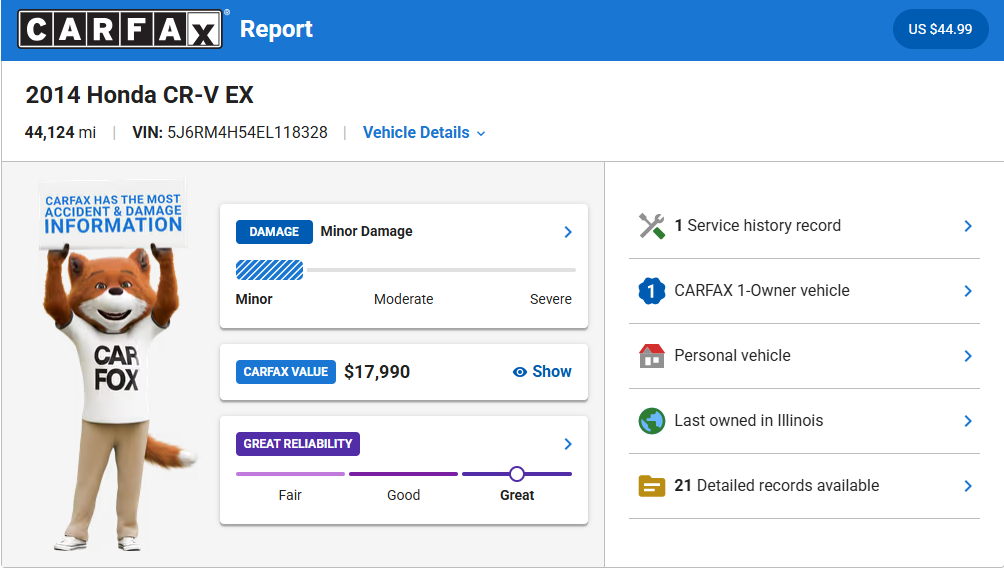Click the reliability slider circle at Great
1004x570 pixels.
[x=516, y=474]
